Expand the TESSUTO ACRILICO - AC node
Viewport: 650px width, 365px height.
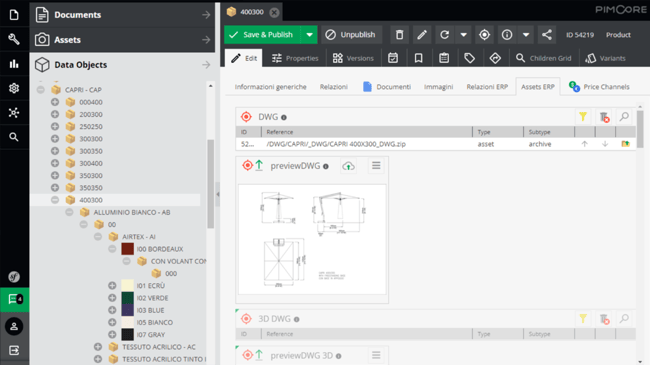[98, 347]
